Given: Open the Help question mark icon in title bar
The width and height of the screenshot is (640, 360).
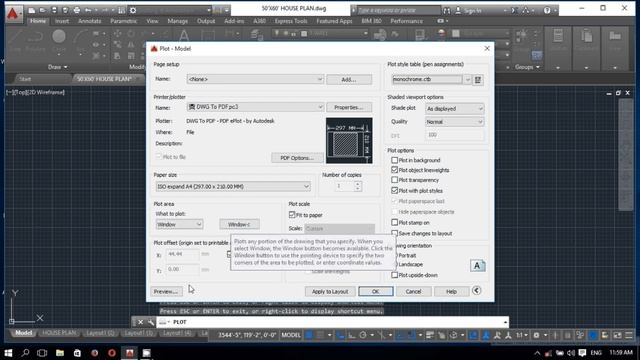Looking at the screenshot, I should [547, 11].
